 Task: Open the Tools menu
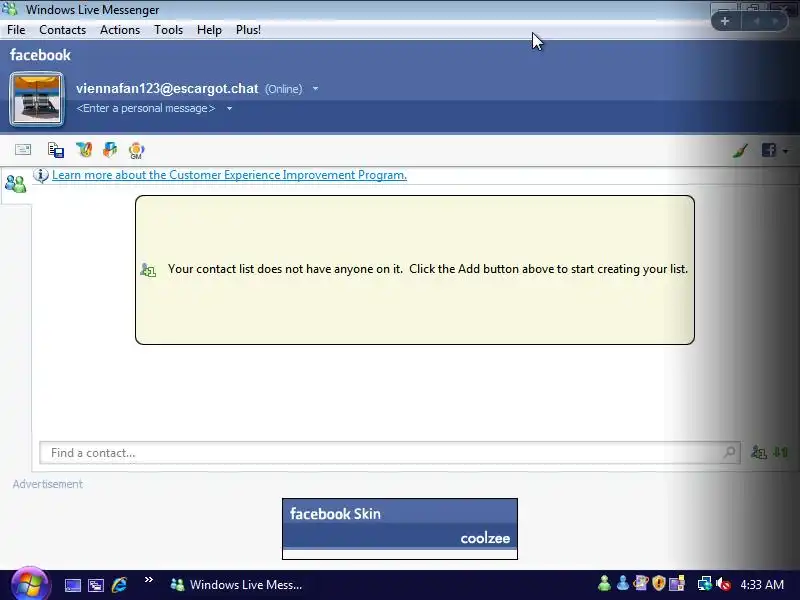coord(168,30)
